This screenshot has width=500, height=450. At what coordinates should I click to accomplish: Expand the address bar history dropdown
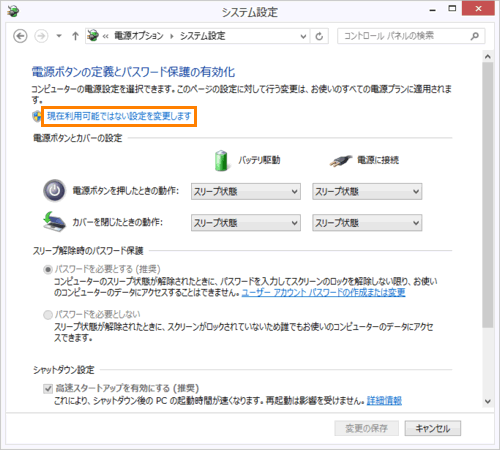[303, 36]
